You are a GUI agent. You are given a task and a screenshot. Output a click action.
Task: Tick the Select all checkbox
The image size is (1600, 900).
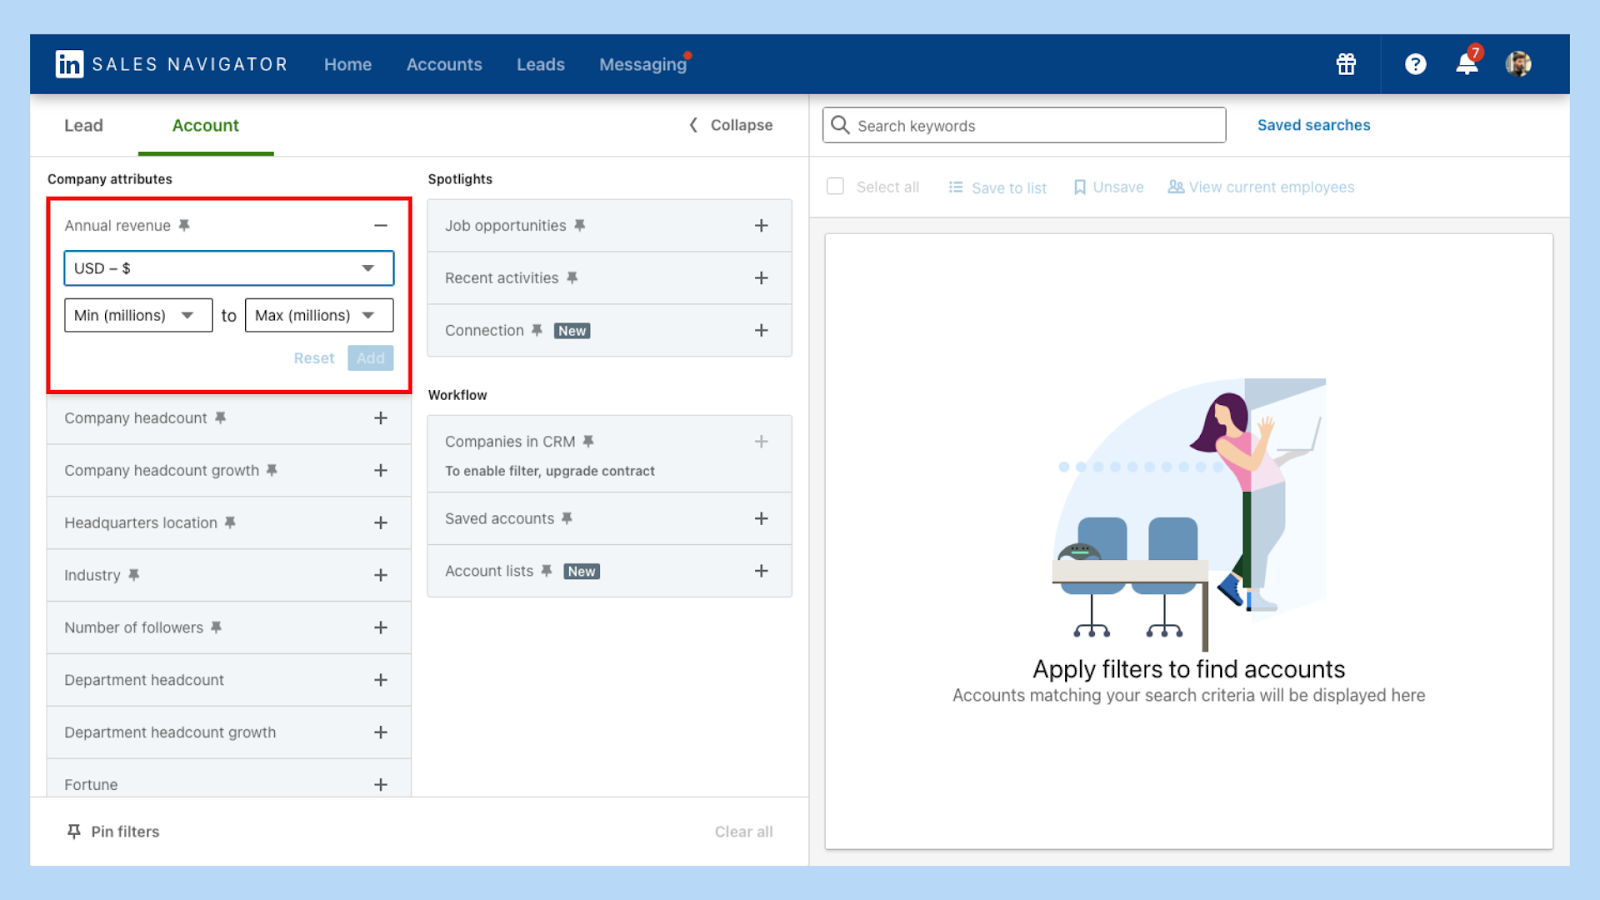(x=836, y=186)
